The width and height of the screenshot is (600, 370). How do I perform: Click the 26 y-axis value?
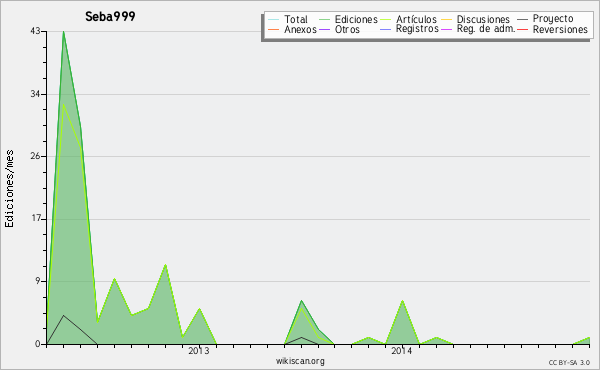point(35,156)
